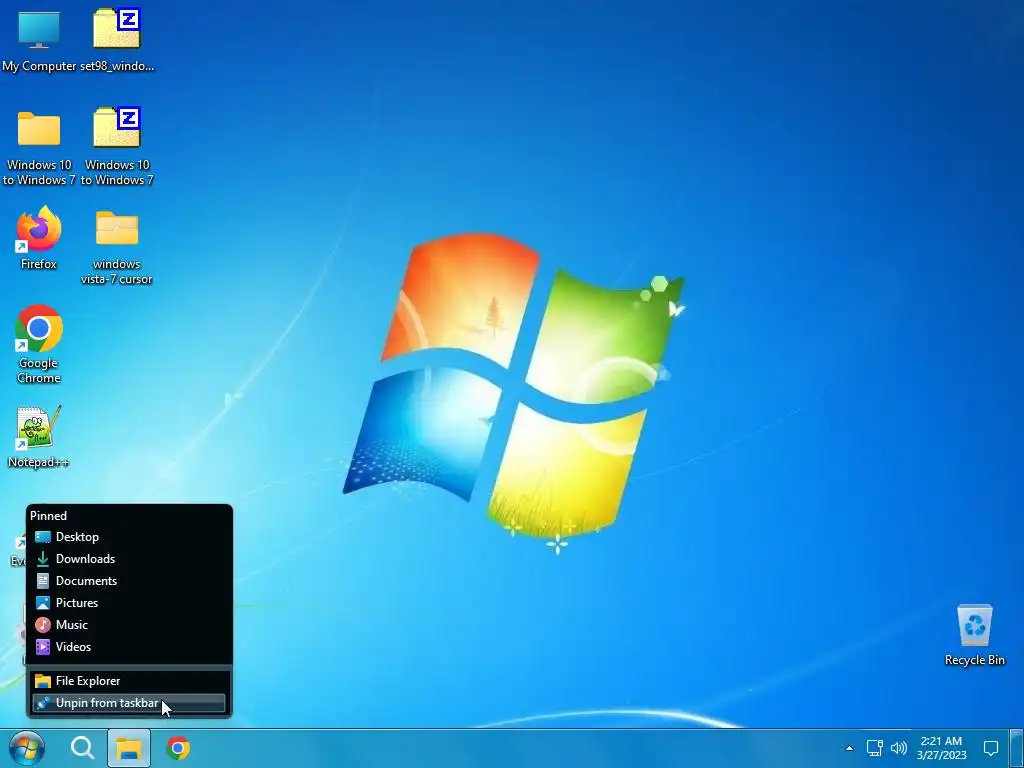The height and width of the screenshot is (768, 1024).
Task: Open the Recycle Bin
Action: (974, 635)
